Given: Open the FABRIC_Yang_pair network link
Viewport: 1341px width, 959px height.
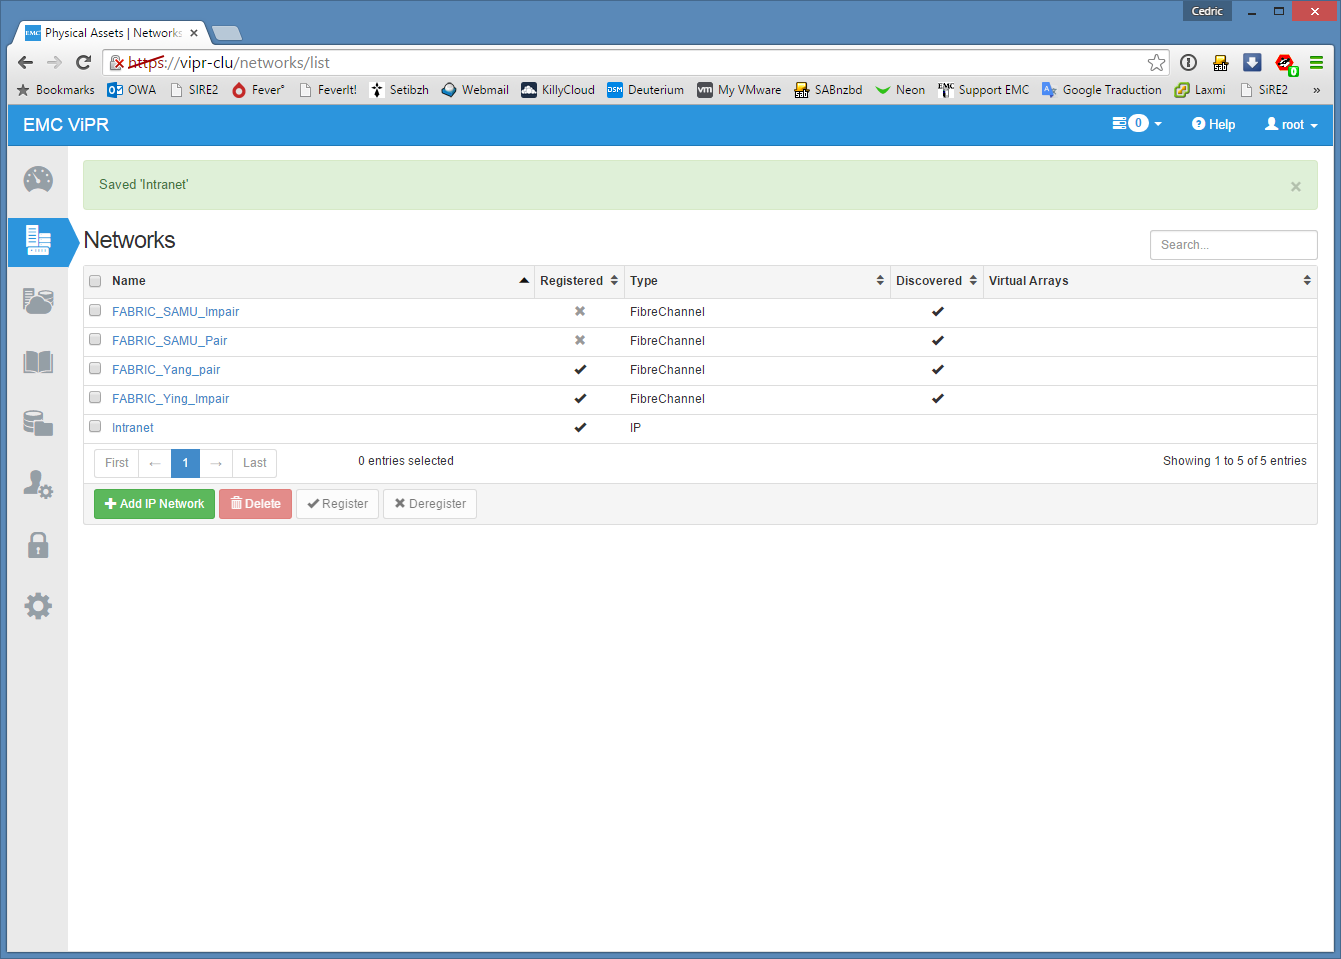Looking at the screenshot, I should coord(166,370).
